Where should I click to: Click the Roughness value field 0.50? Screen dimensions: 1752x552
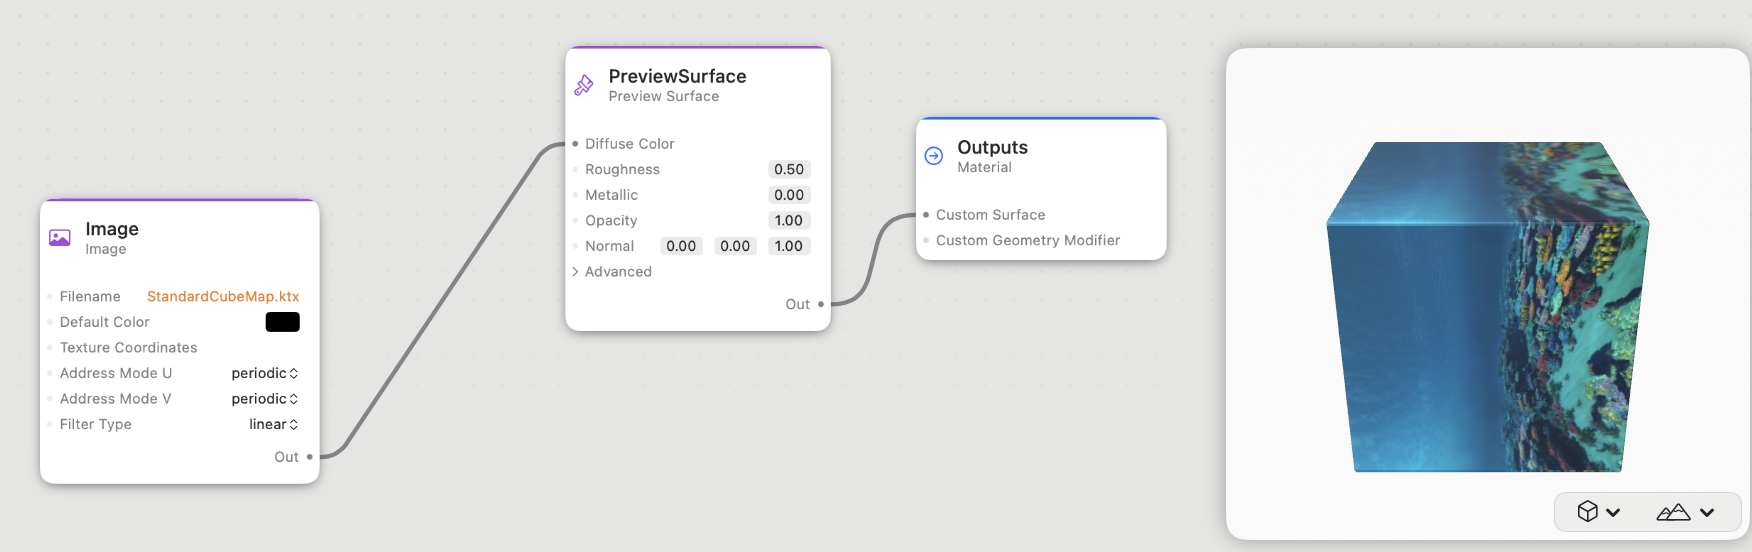pyautogui.click(x=789, y=169)
